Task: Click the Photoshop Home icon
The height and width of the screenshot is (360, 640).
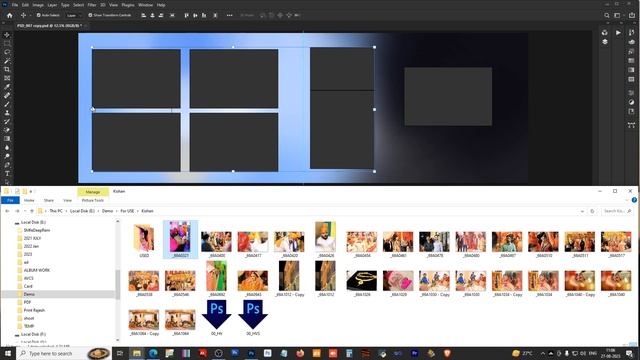Action: tap(9, 15)
